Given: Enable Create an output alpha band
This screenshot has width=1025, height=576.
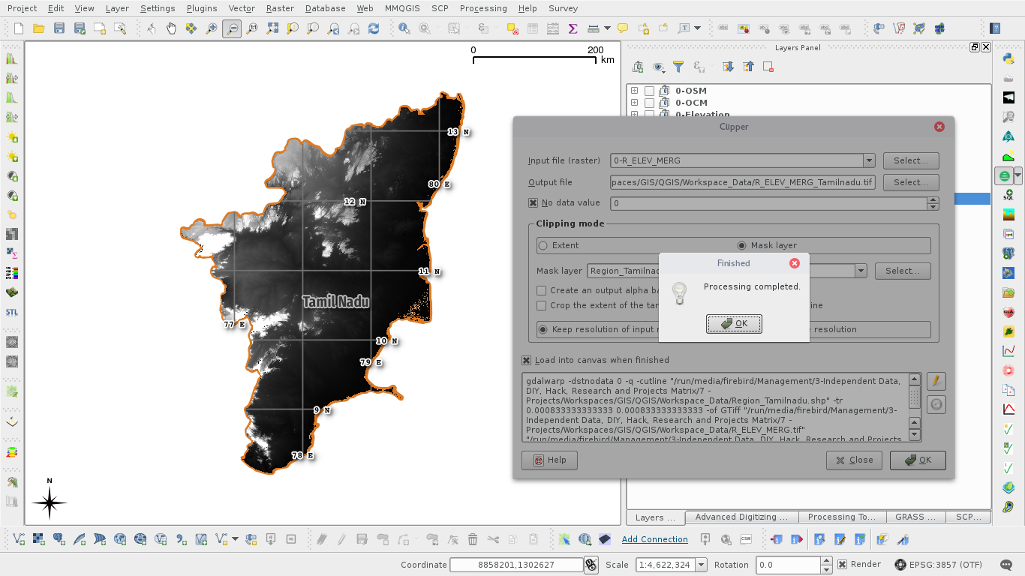Looking at the screenshot, I should (x=541, y=290).
